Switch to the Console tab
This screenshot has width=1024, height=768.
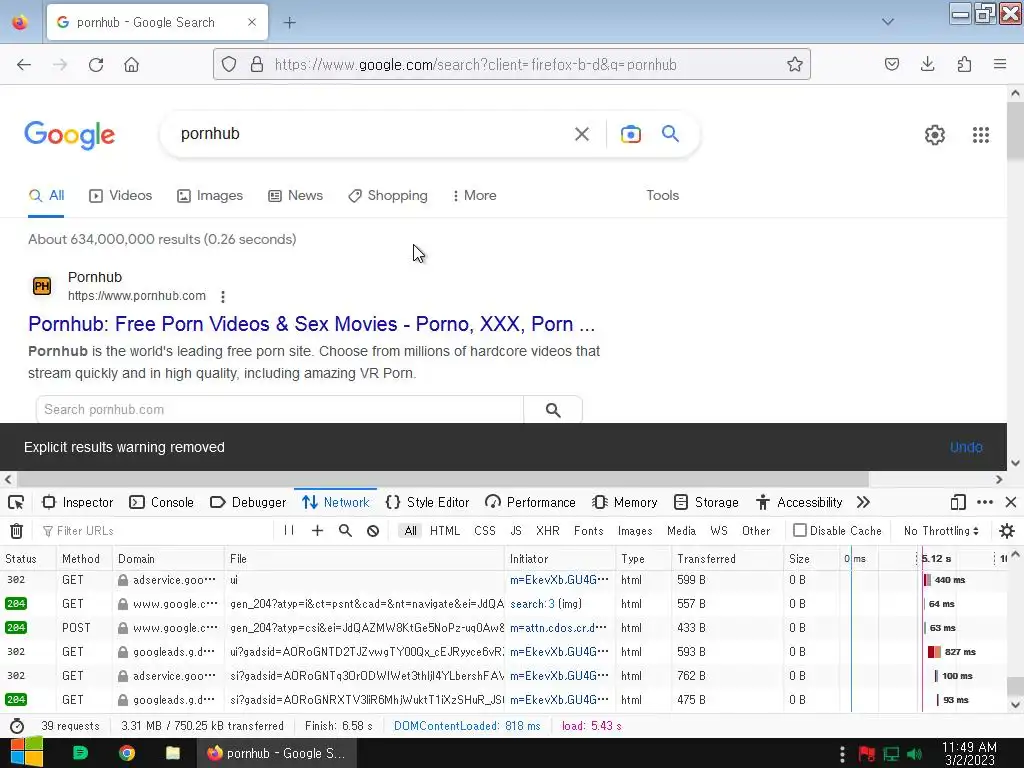click(x=161, y=502)
